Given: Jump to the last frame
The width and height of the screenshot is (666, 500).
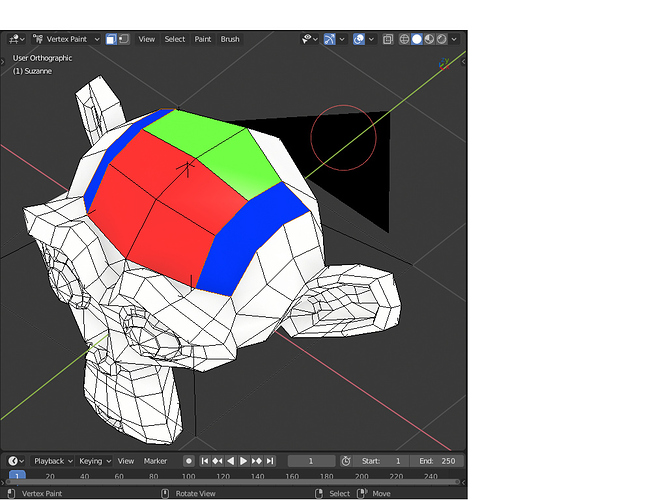Looking at the screenshot, I should [270, 461].
